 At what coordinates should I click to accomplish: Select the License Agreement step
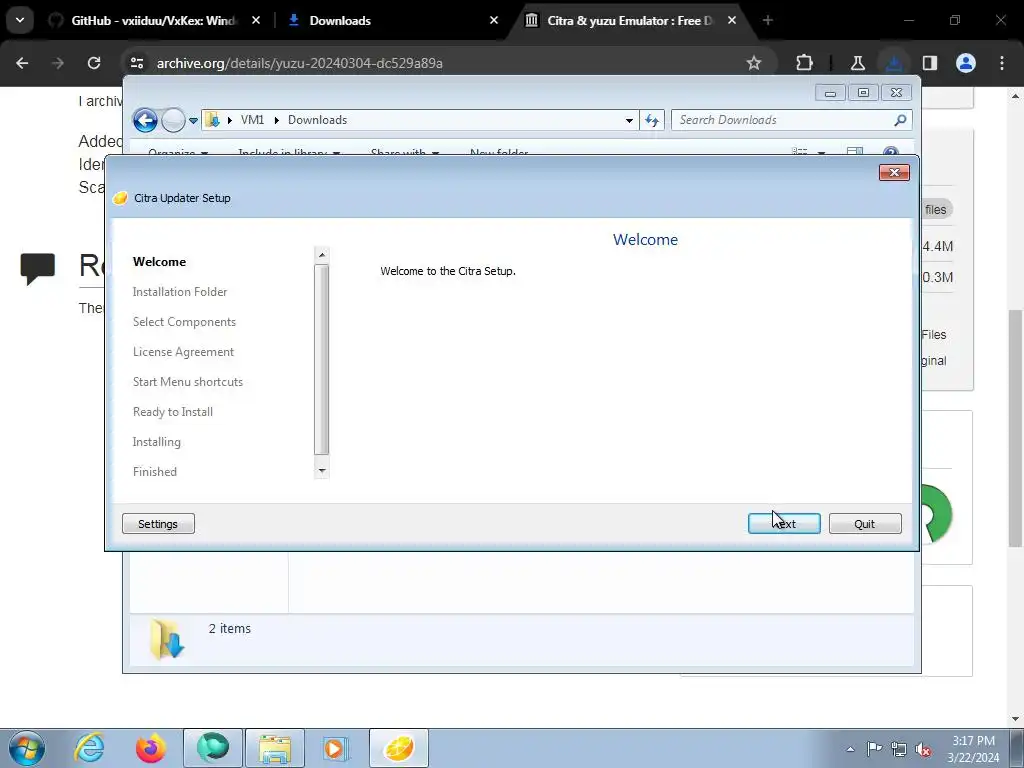click(x=183, y=352)
